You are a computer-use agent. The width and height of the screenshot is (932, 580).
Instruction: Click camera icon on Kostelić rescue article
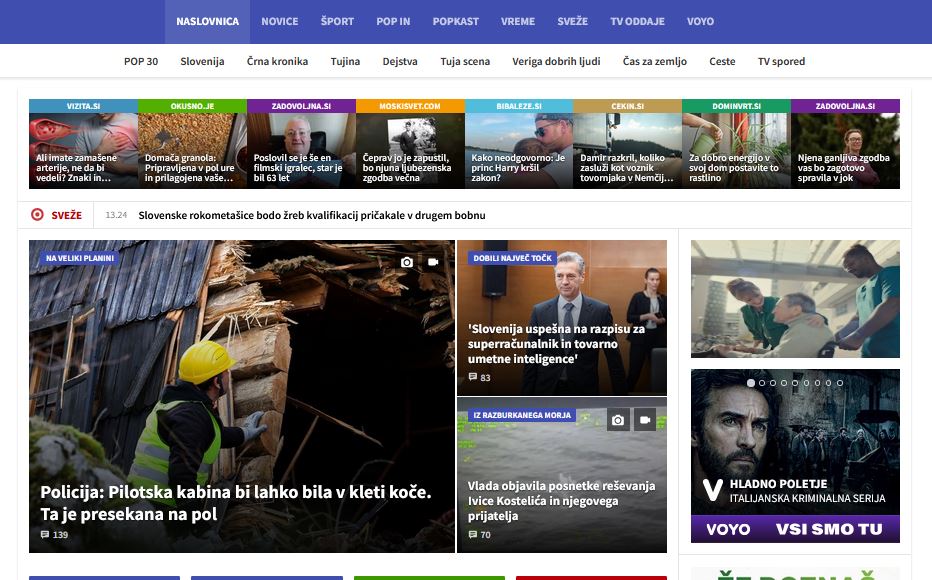[618, 420]
